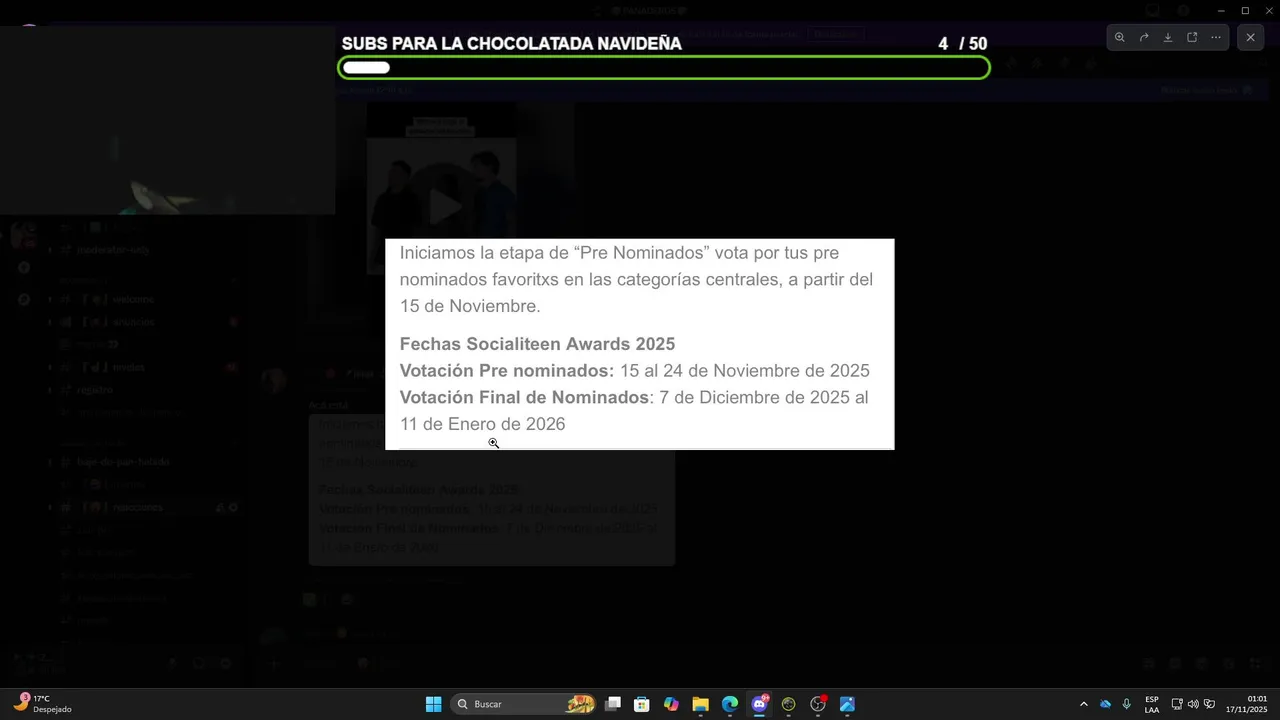
Task: Maximize the Discord window
Action: point(1245,10)
